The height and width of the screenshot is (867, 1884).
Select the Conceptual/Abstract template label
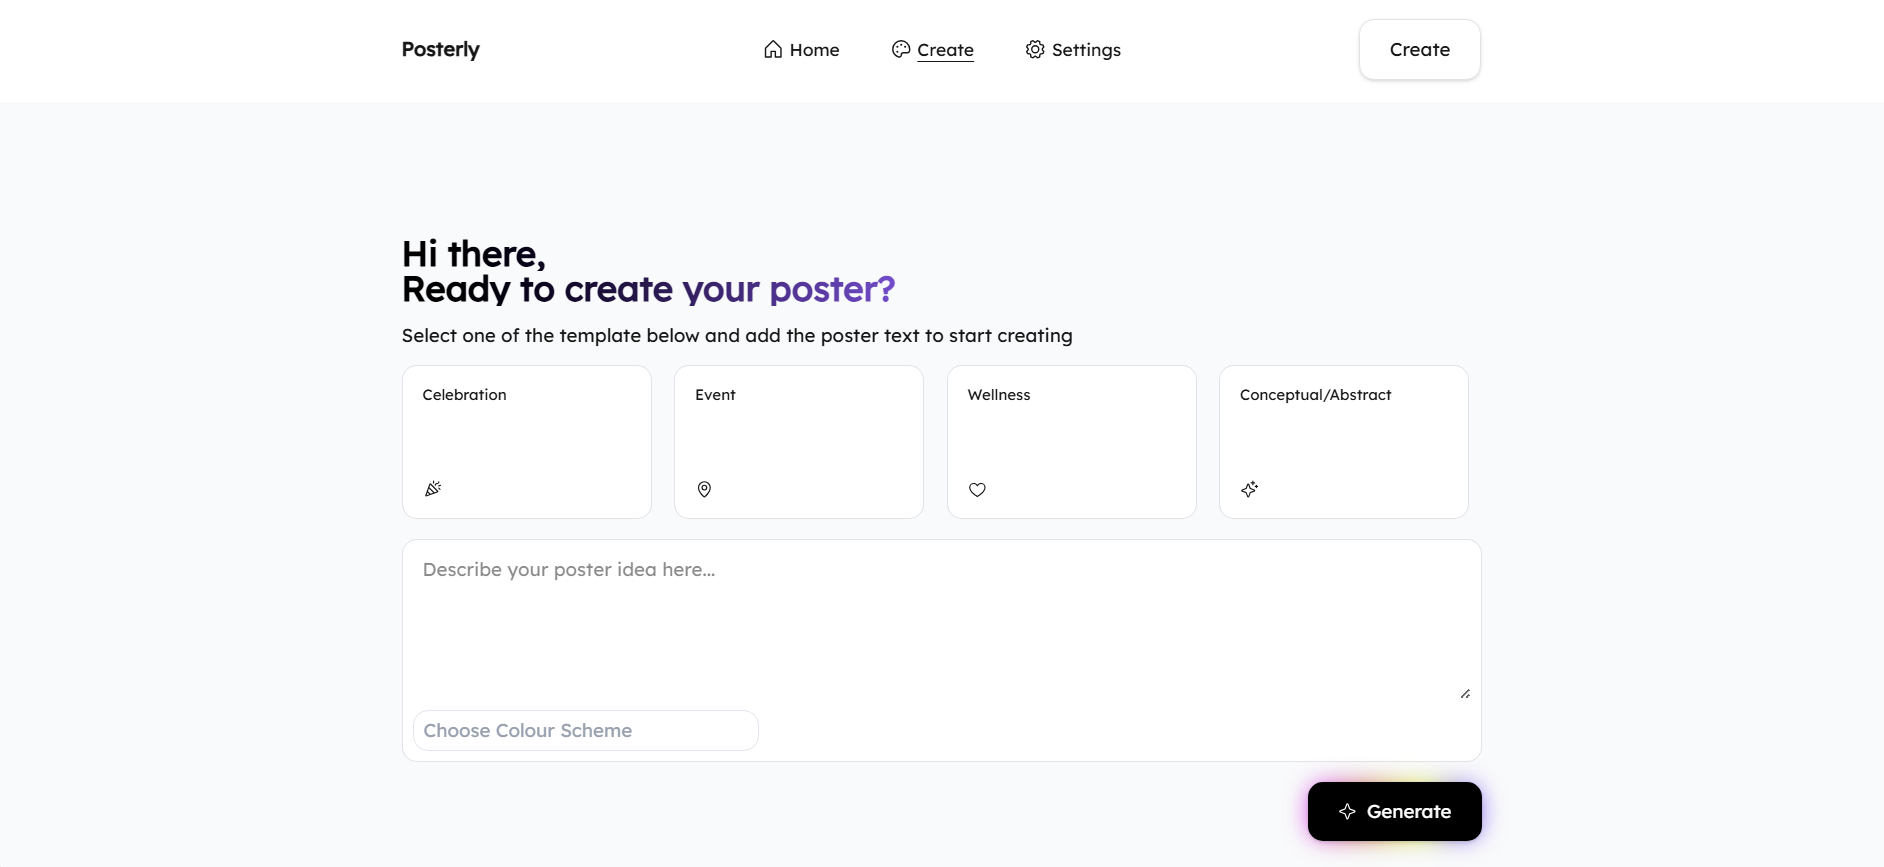coord(1315,395)
